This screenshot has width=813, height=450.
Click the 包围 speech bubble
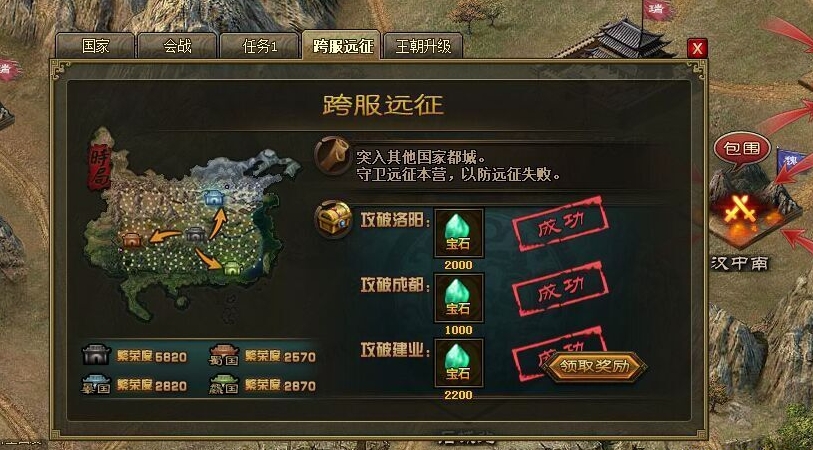(742, 149)
